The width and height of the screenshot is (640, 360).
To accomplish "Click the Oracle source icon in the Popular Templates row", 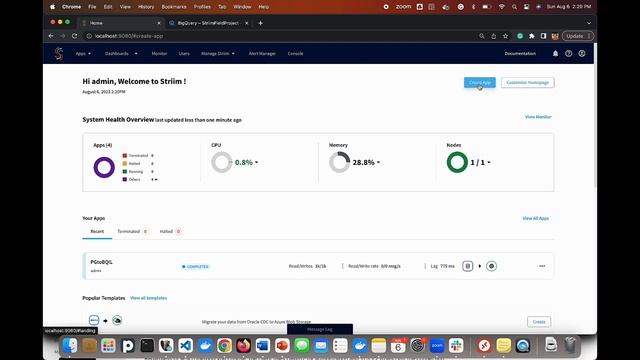I will 94,320.
